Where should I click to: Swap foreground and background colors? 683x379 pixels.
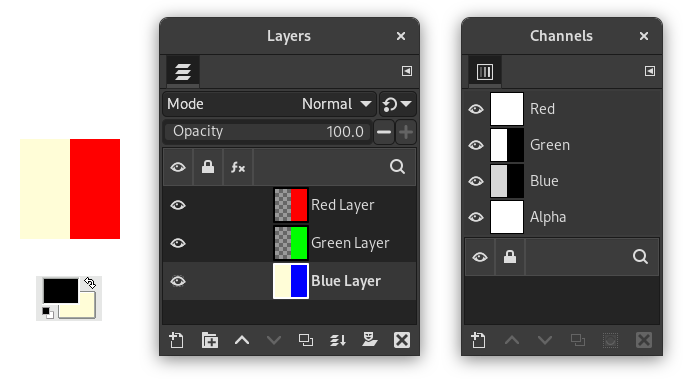[90, 283]
